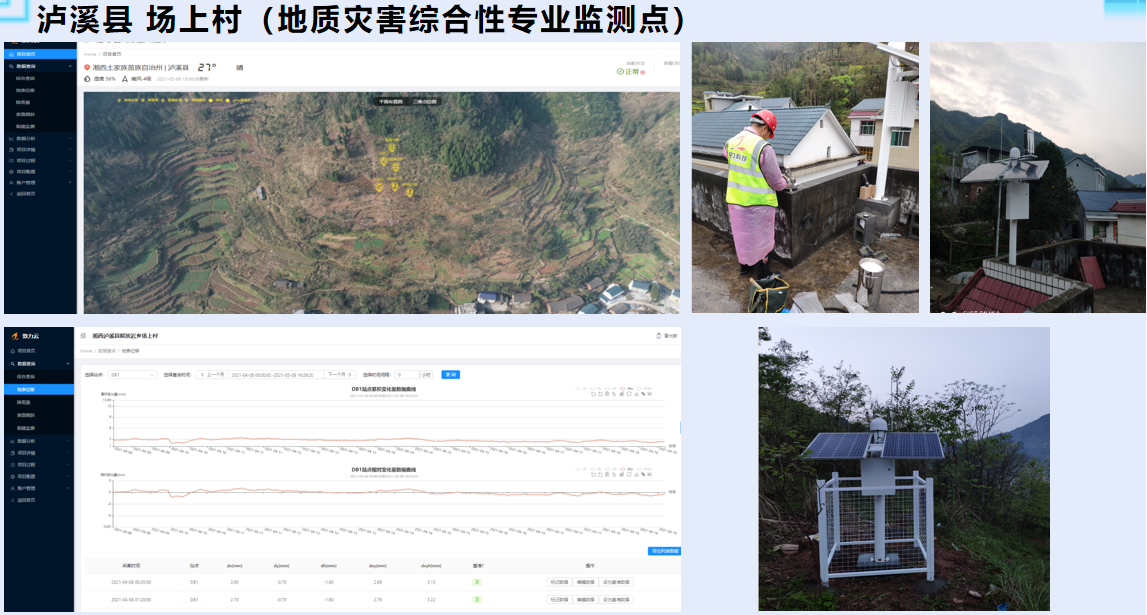The image size is (1147, 615).
Task: Select 地表位移 in the lower sidebar
Action: click(27, 389)
